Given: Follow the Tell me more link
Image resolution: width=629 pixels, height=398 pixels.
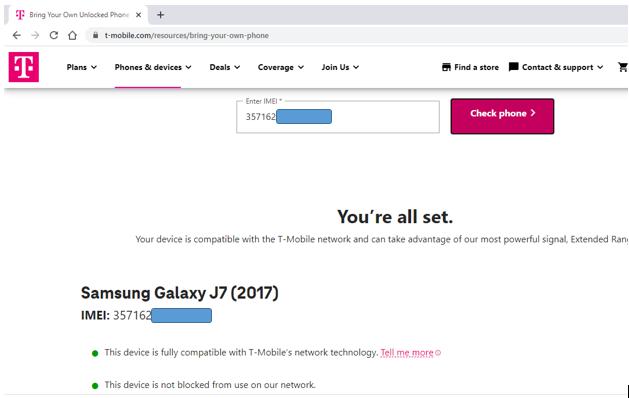Looking at the screenshot, I should [x=407, y=353].
